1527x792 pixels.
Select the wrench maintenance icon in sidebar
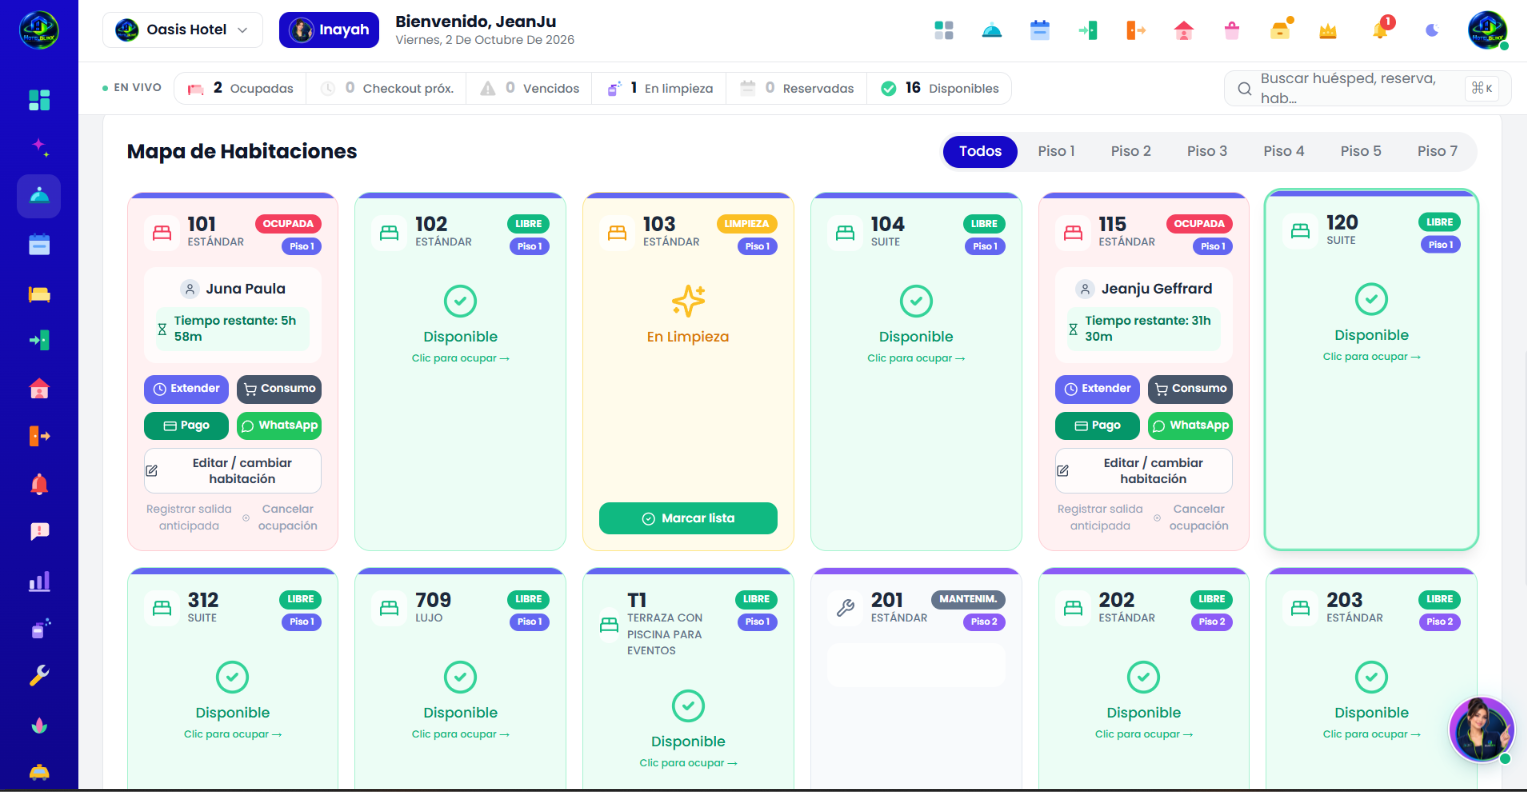(39, 676)
